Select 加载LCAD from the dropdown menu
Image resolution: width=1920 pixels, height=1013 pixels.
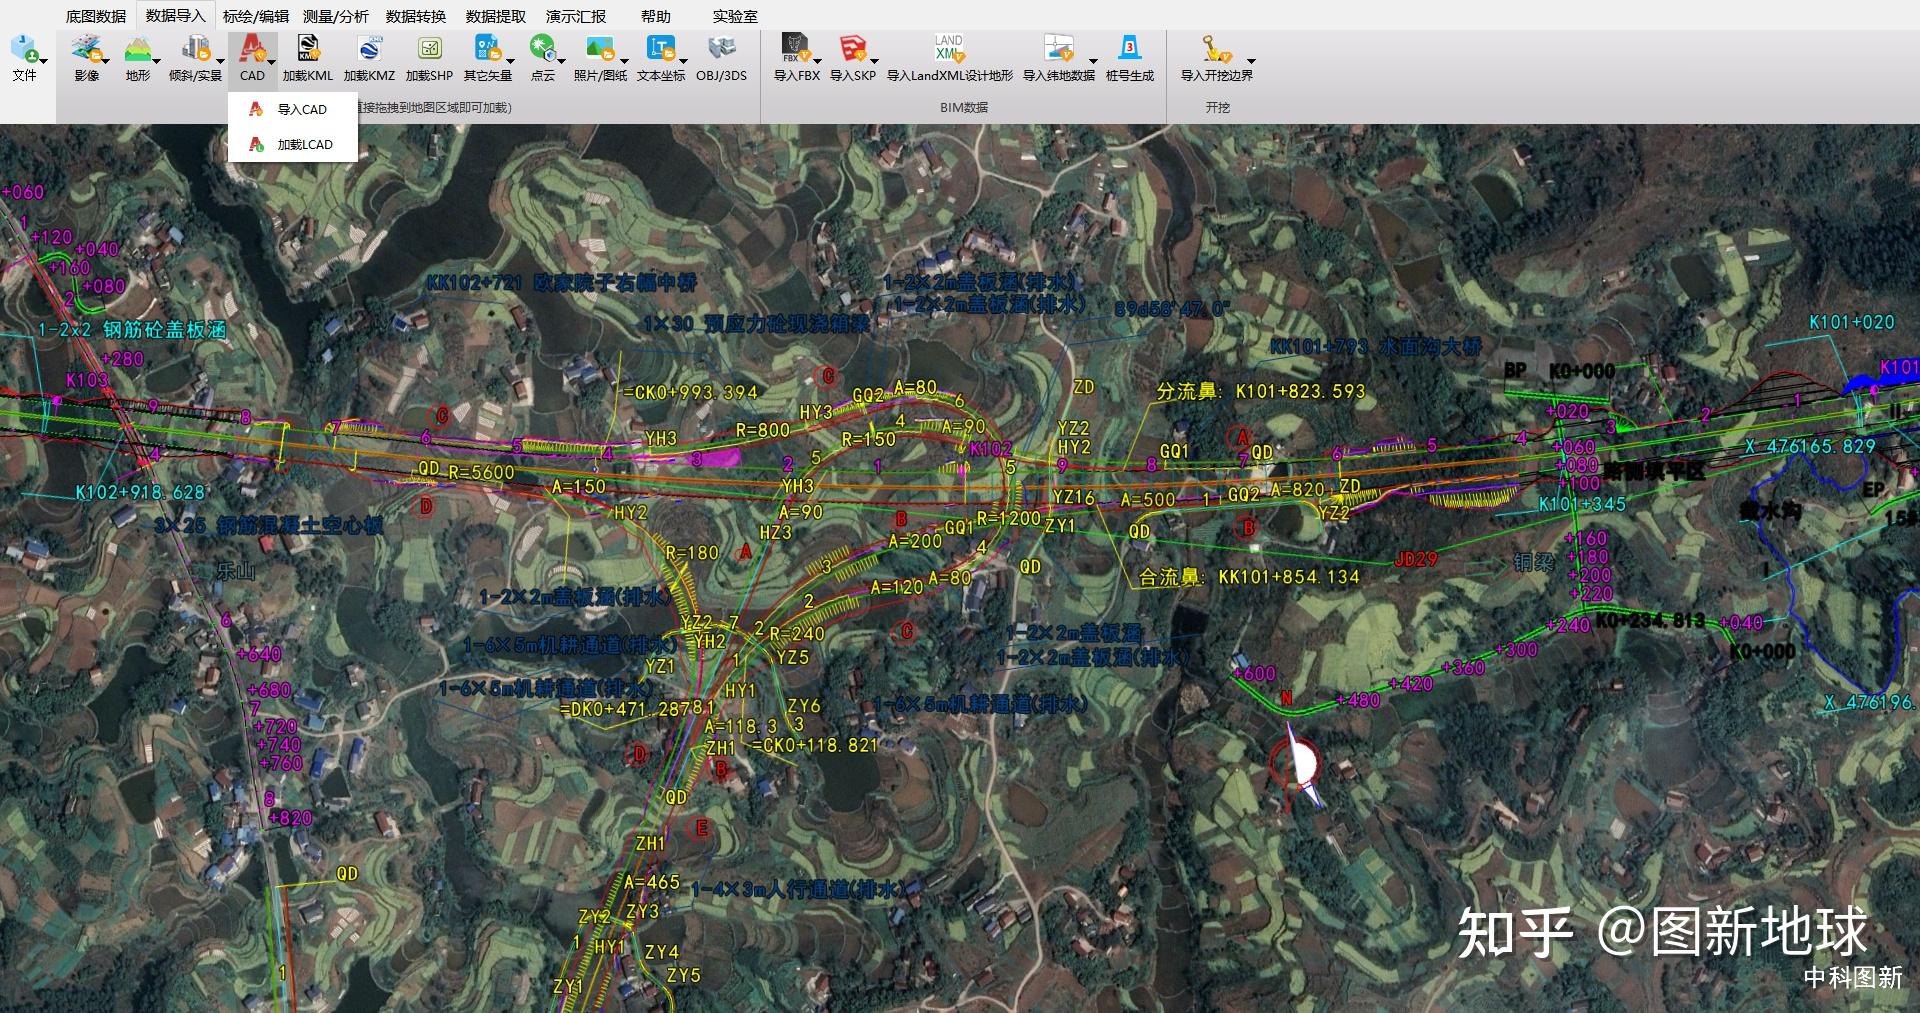click(x=304, y=145)
